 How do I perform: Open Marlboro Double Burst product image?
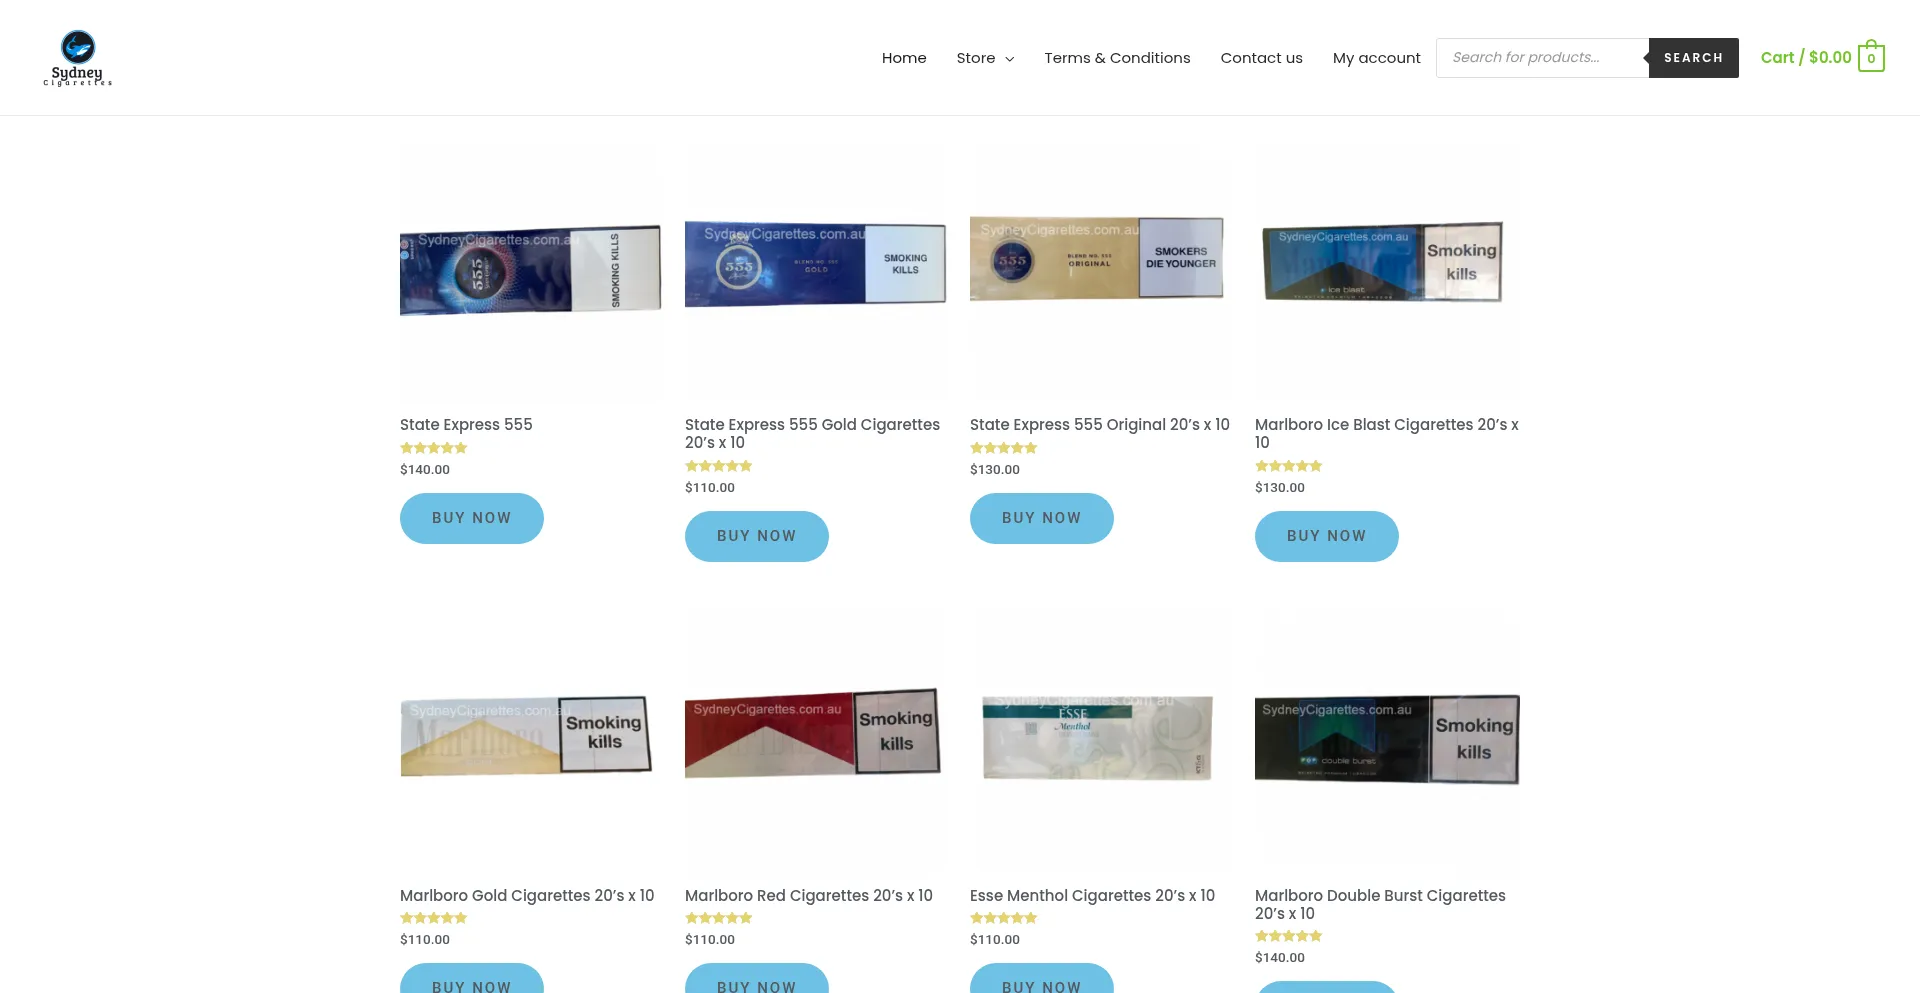[1387, 742]
